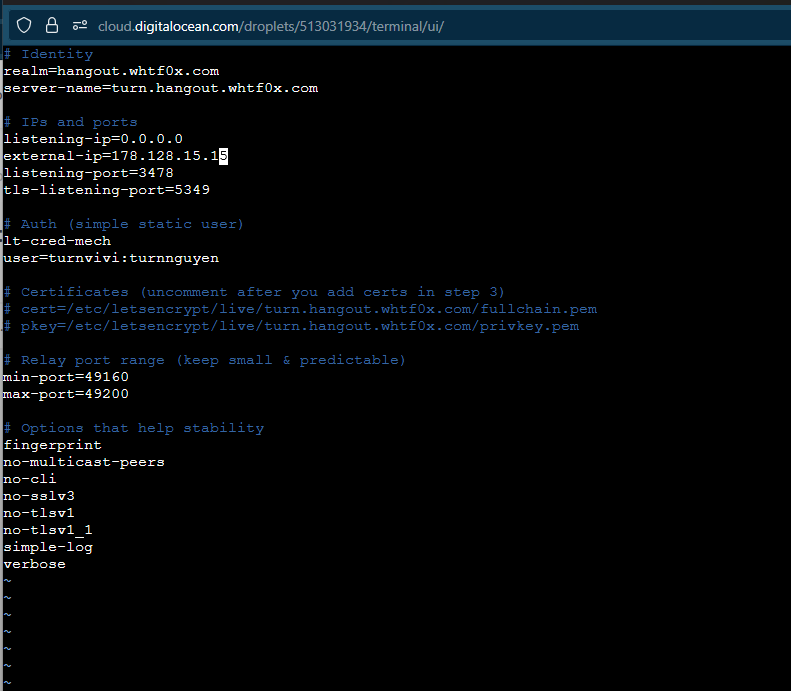Screen dimensions: 791x691
Task: Click the padlock site security icon
Action: point(51,25)
